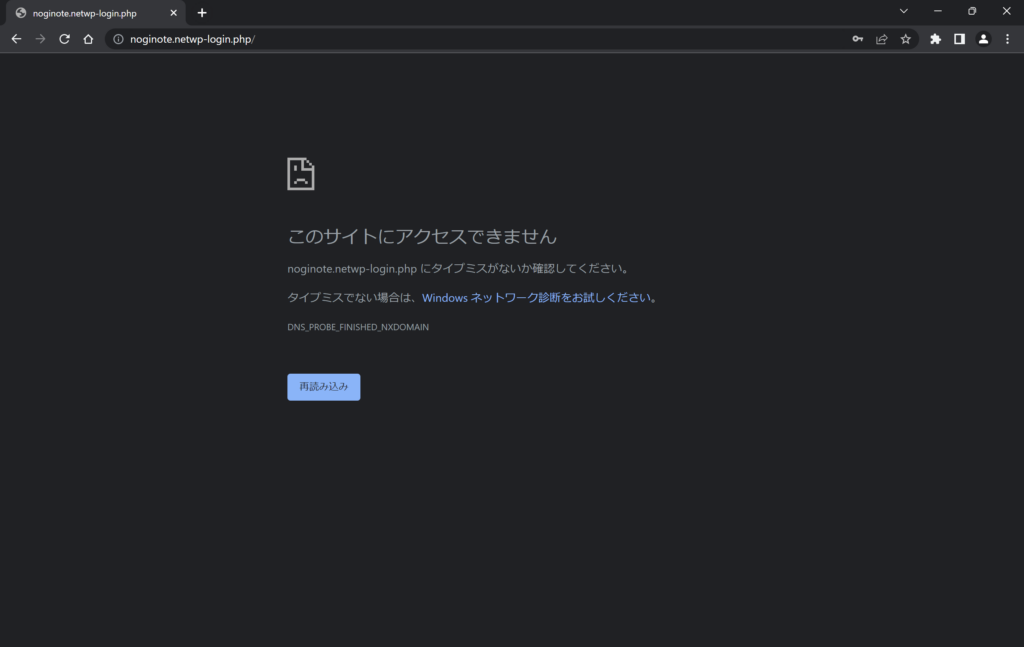Share this page
Screen dimensions: 1024x647
click(881, 39)
